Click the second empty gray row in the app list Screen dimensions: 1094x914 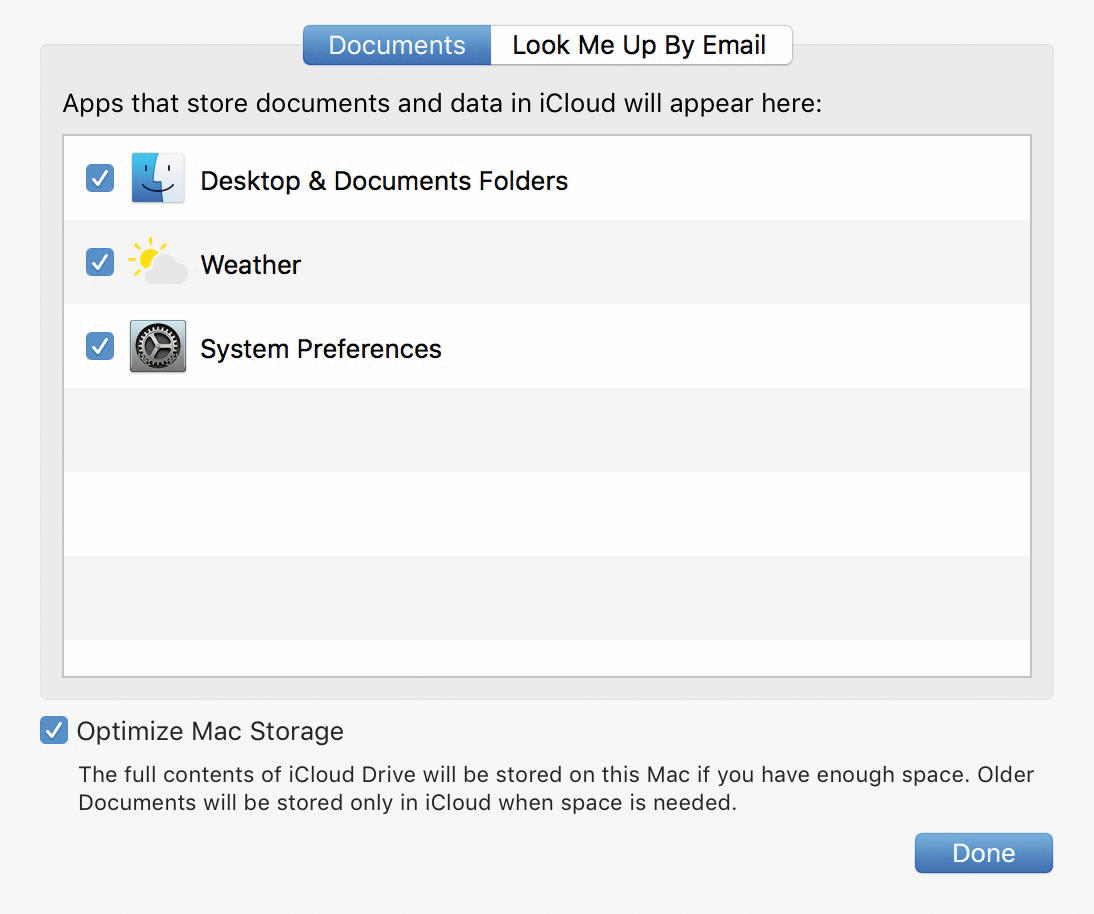click(547, 598)
